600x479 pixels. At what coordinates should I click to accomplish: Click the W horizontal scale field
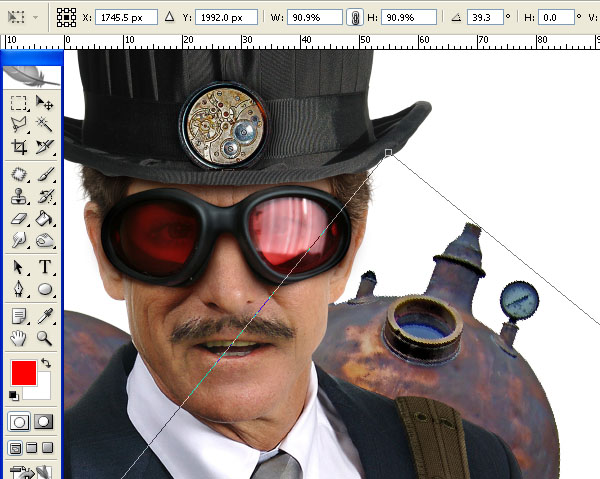pyautogui.click(x=315, y=18)
